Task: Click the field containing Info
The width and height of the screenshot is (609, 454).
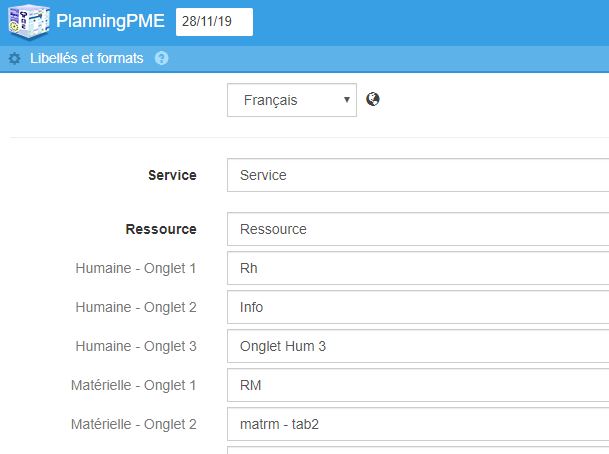Action: 418,307
